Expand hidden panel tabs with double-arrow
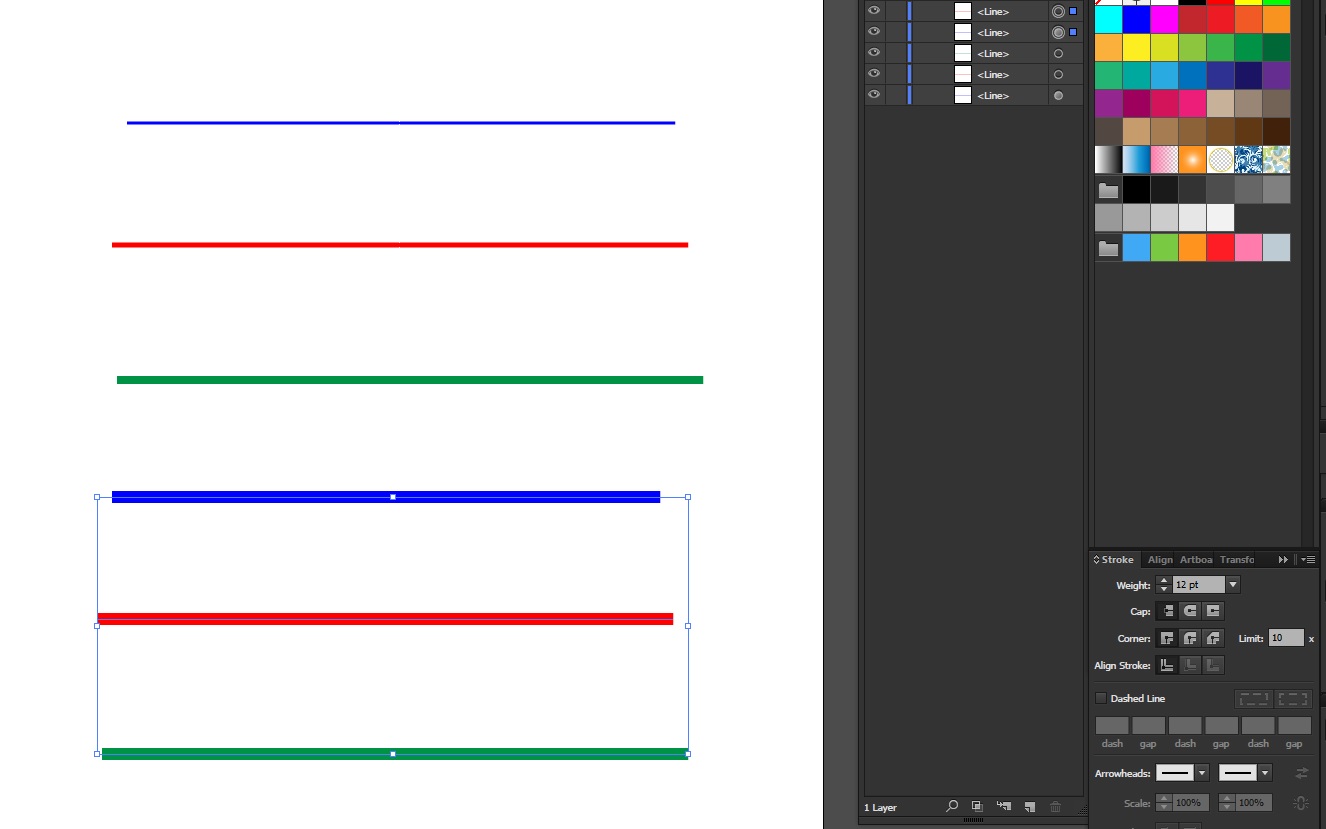 [1284, 559]
